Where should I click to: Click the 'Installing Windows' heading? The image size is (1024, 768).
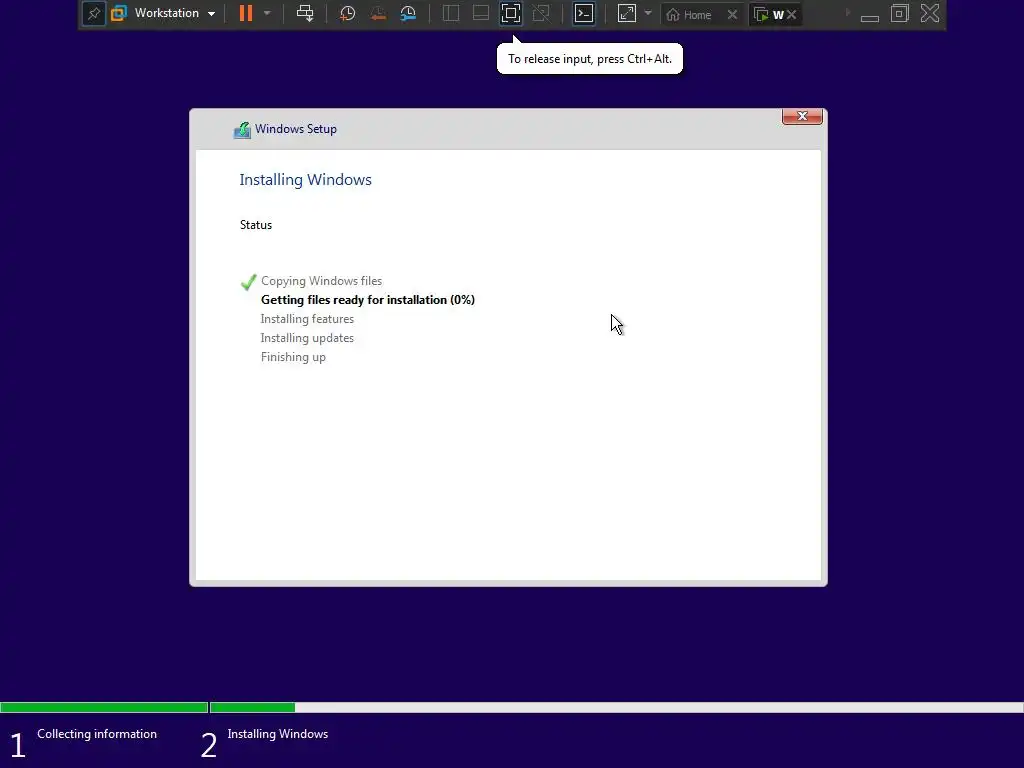[305, 180]
